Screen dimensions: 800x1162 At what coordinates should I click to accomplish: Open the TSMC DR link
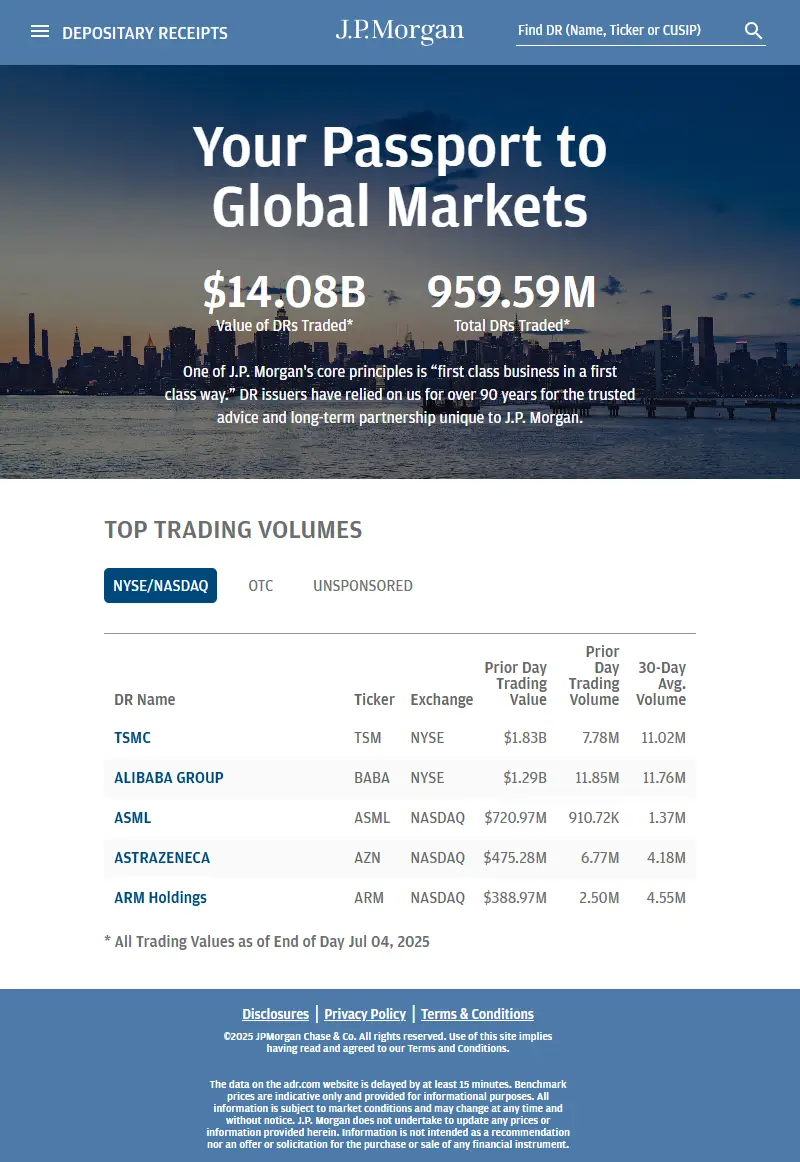click(133, 737)
